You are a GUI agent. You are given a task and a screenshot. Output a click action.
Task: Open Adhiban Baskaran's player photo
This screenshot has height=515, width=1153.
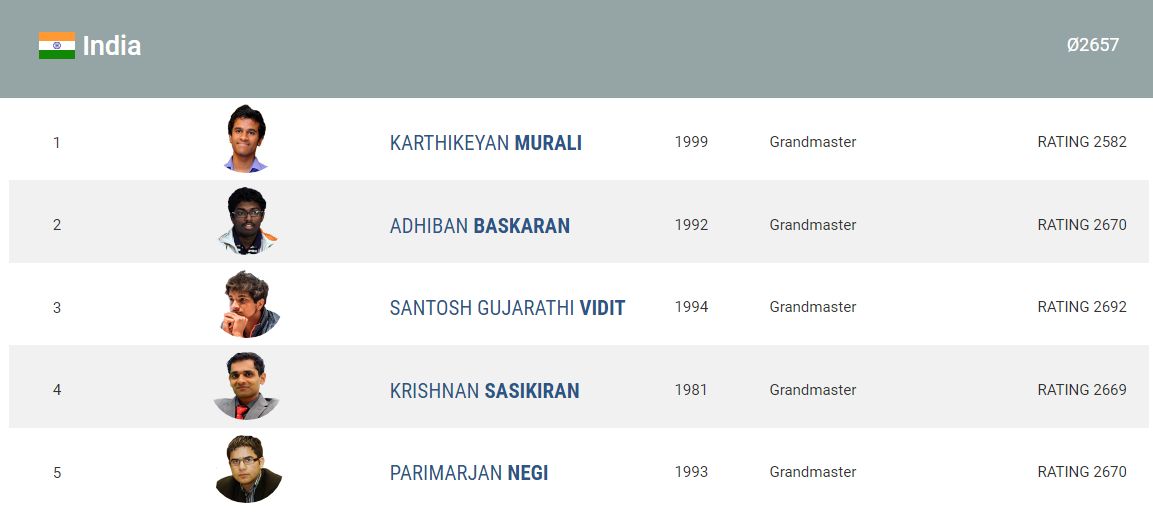(247, 222)
